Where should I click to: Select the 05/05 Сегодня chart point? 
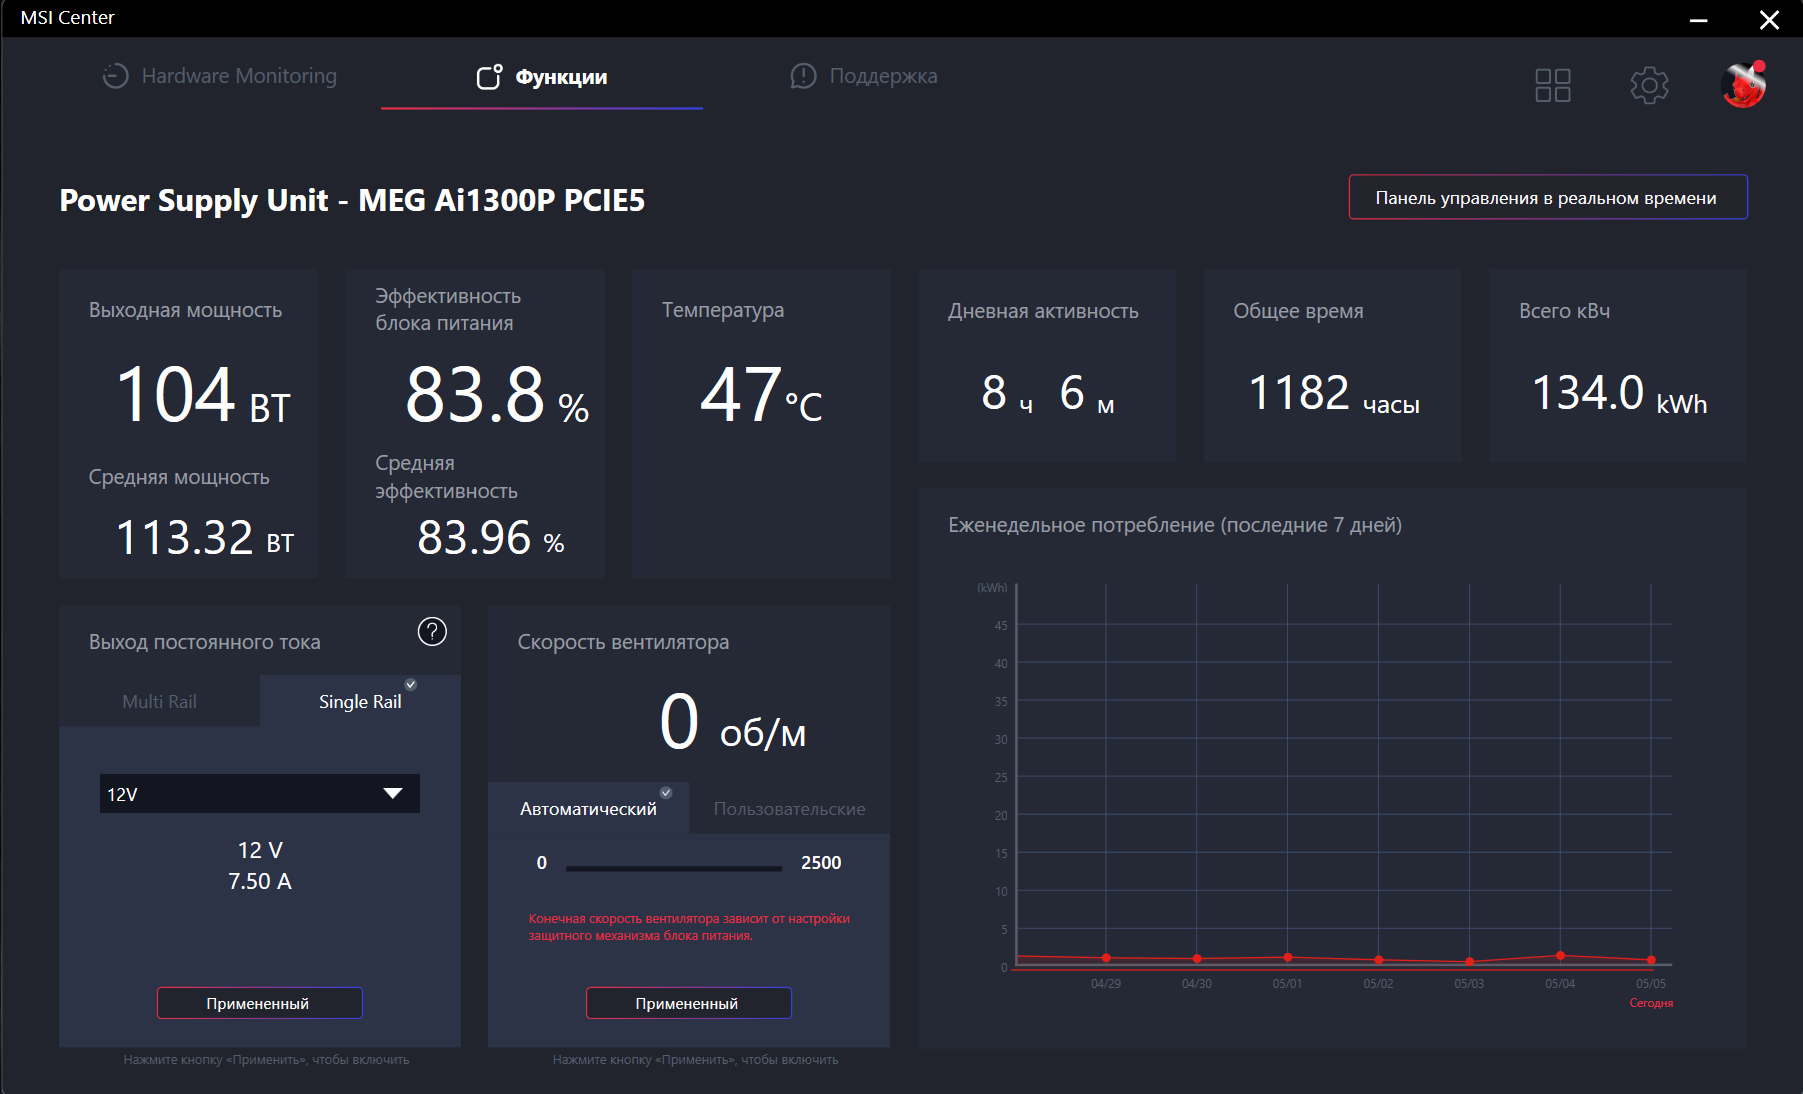click(x=1651, y=960)
